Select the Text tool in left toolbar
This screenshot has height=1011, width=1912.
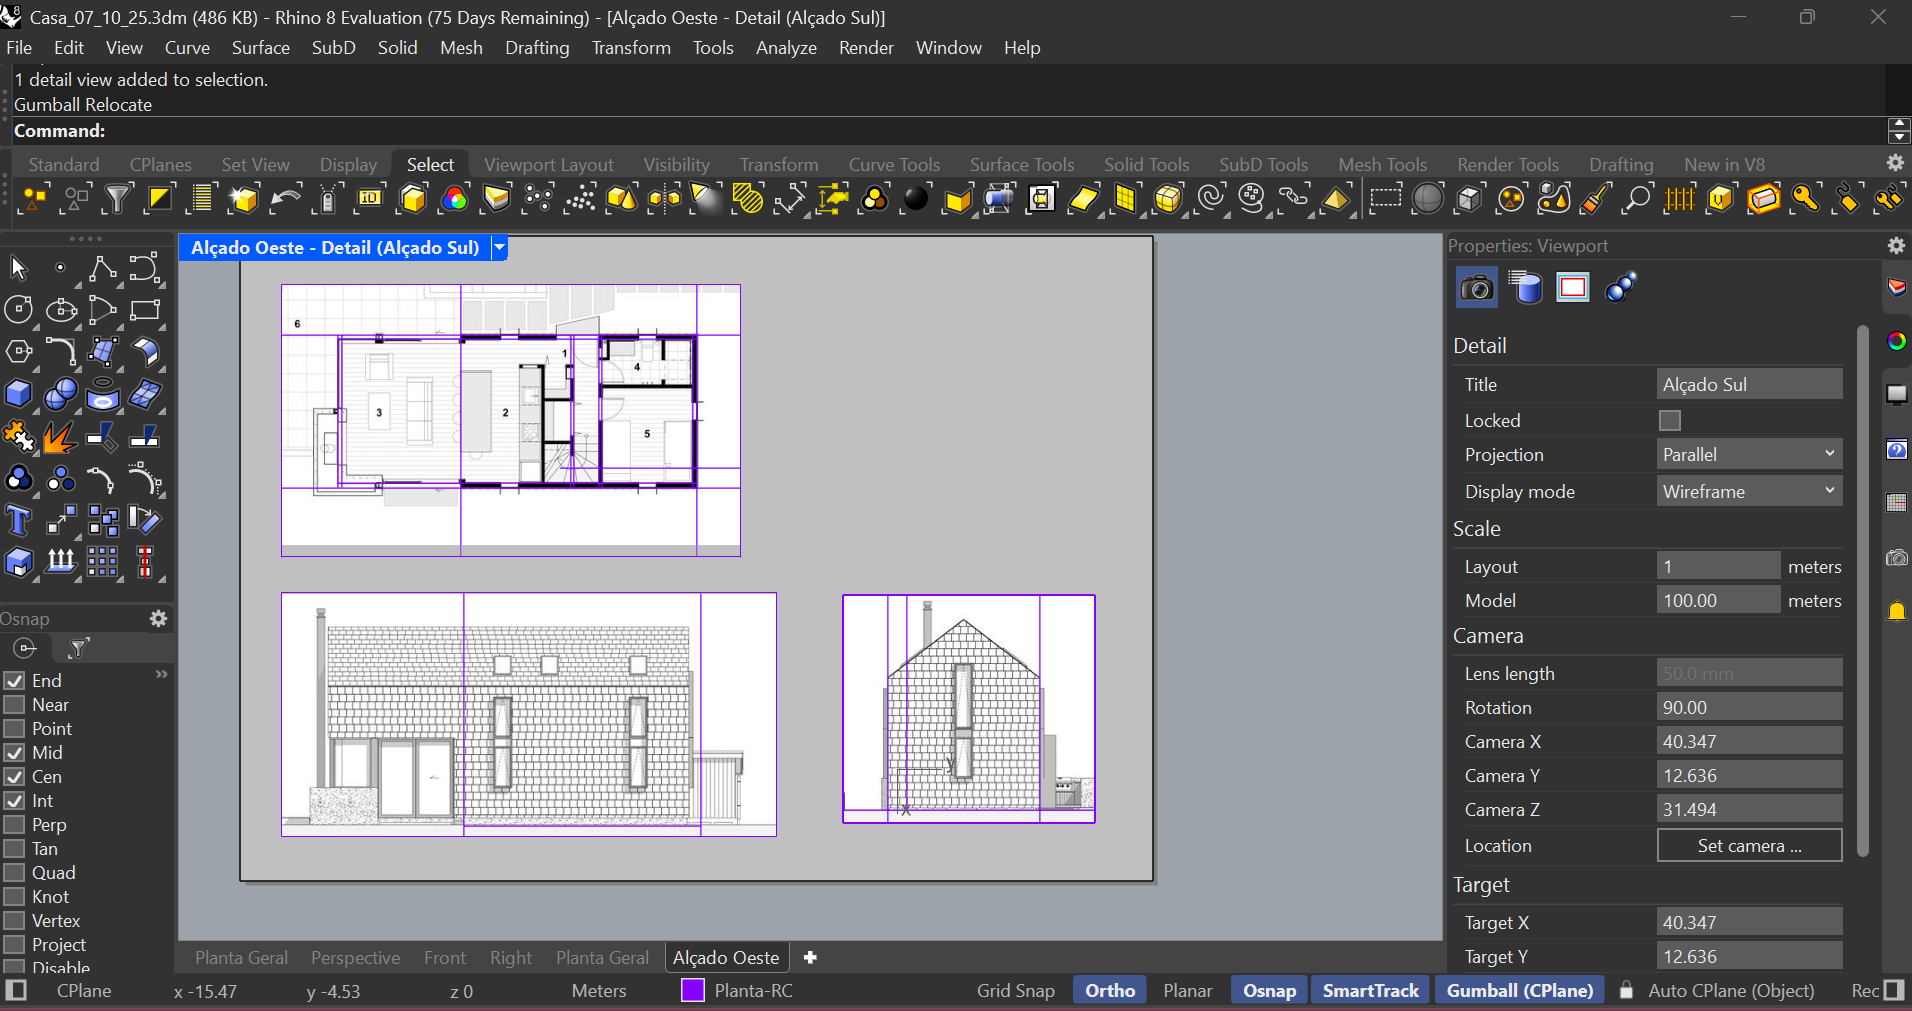tap(18, 521)
